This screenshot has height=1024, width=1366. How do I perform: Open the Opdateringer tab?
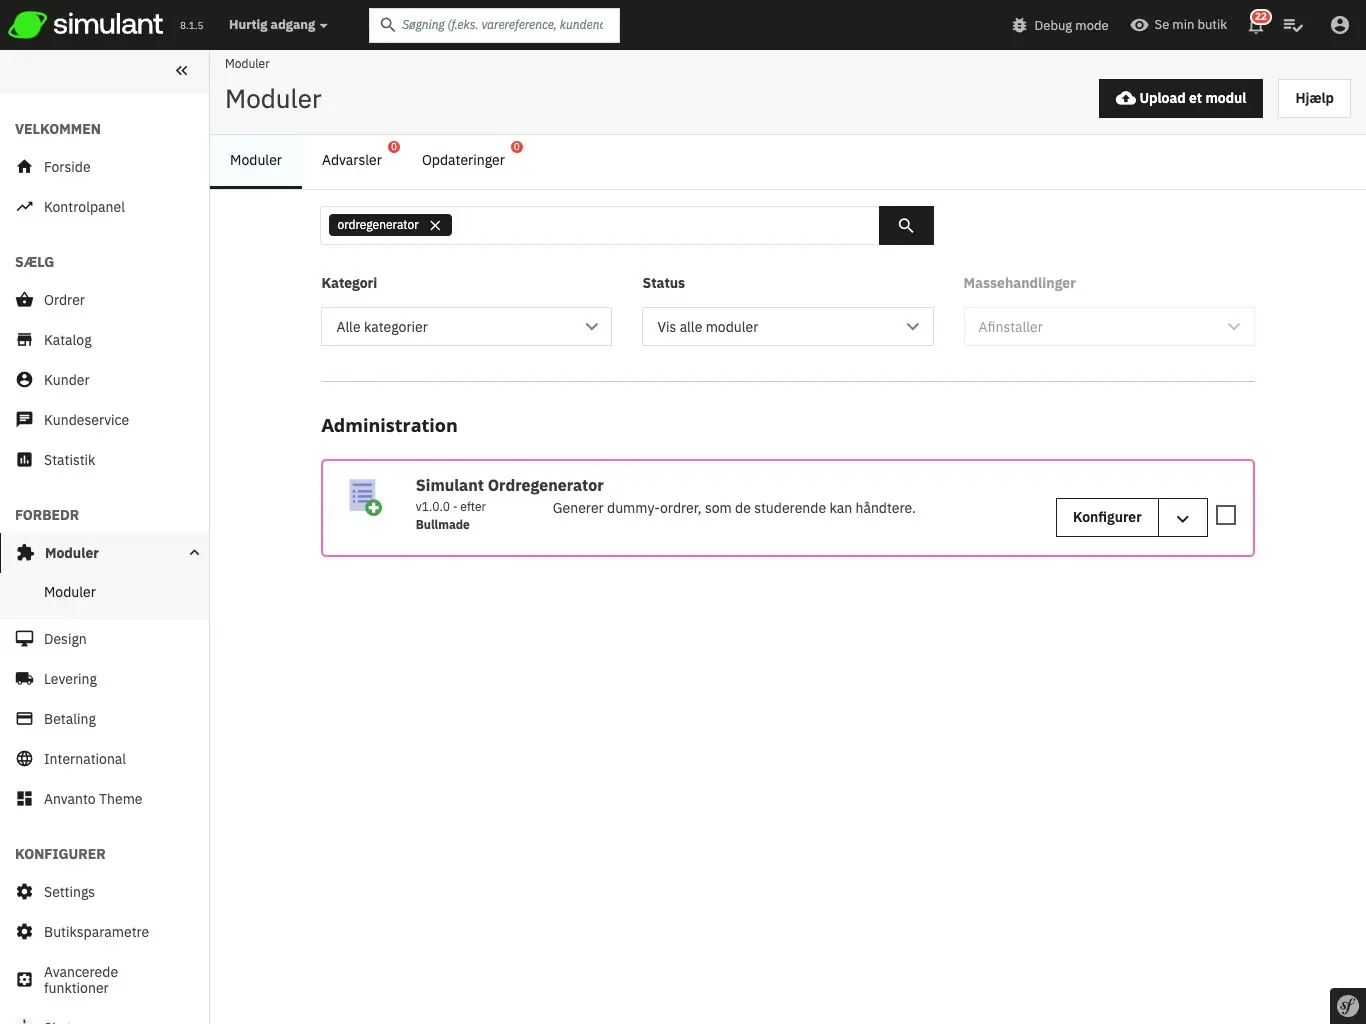[463, 160]
